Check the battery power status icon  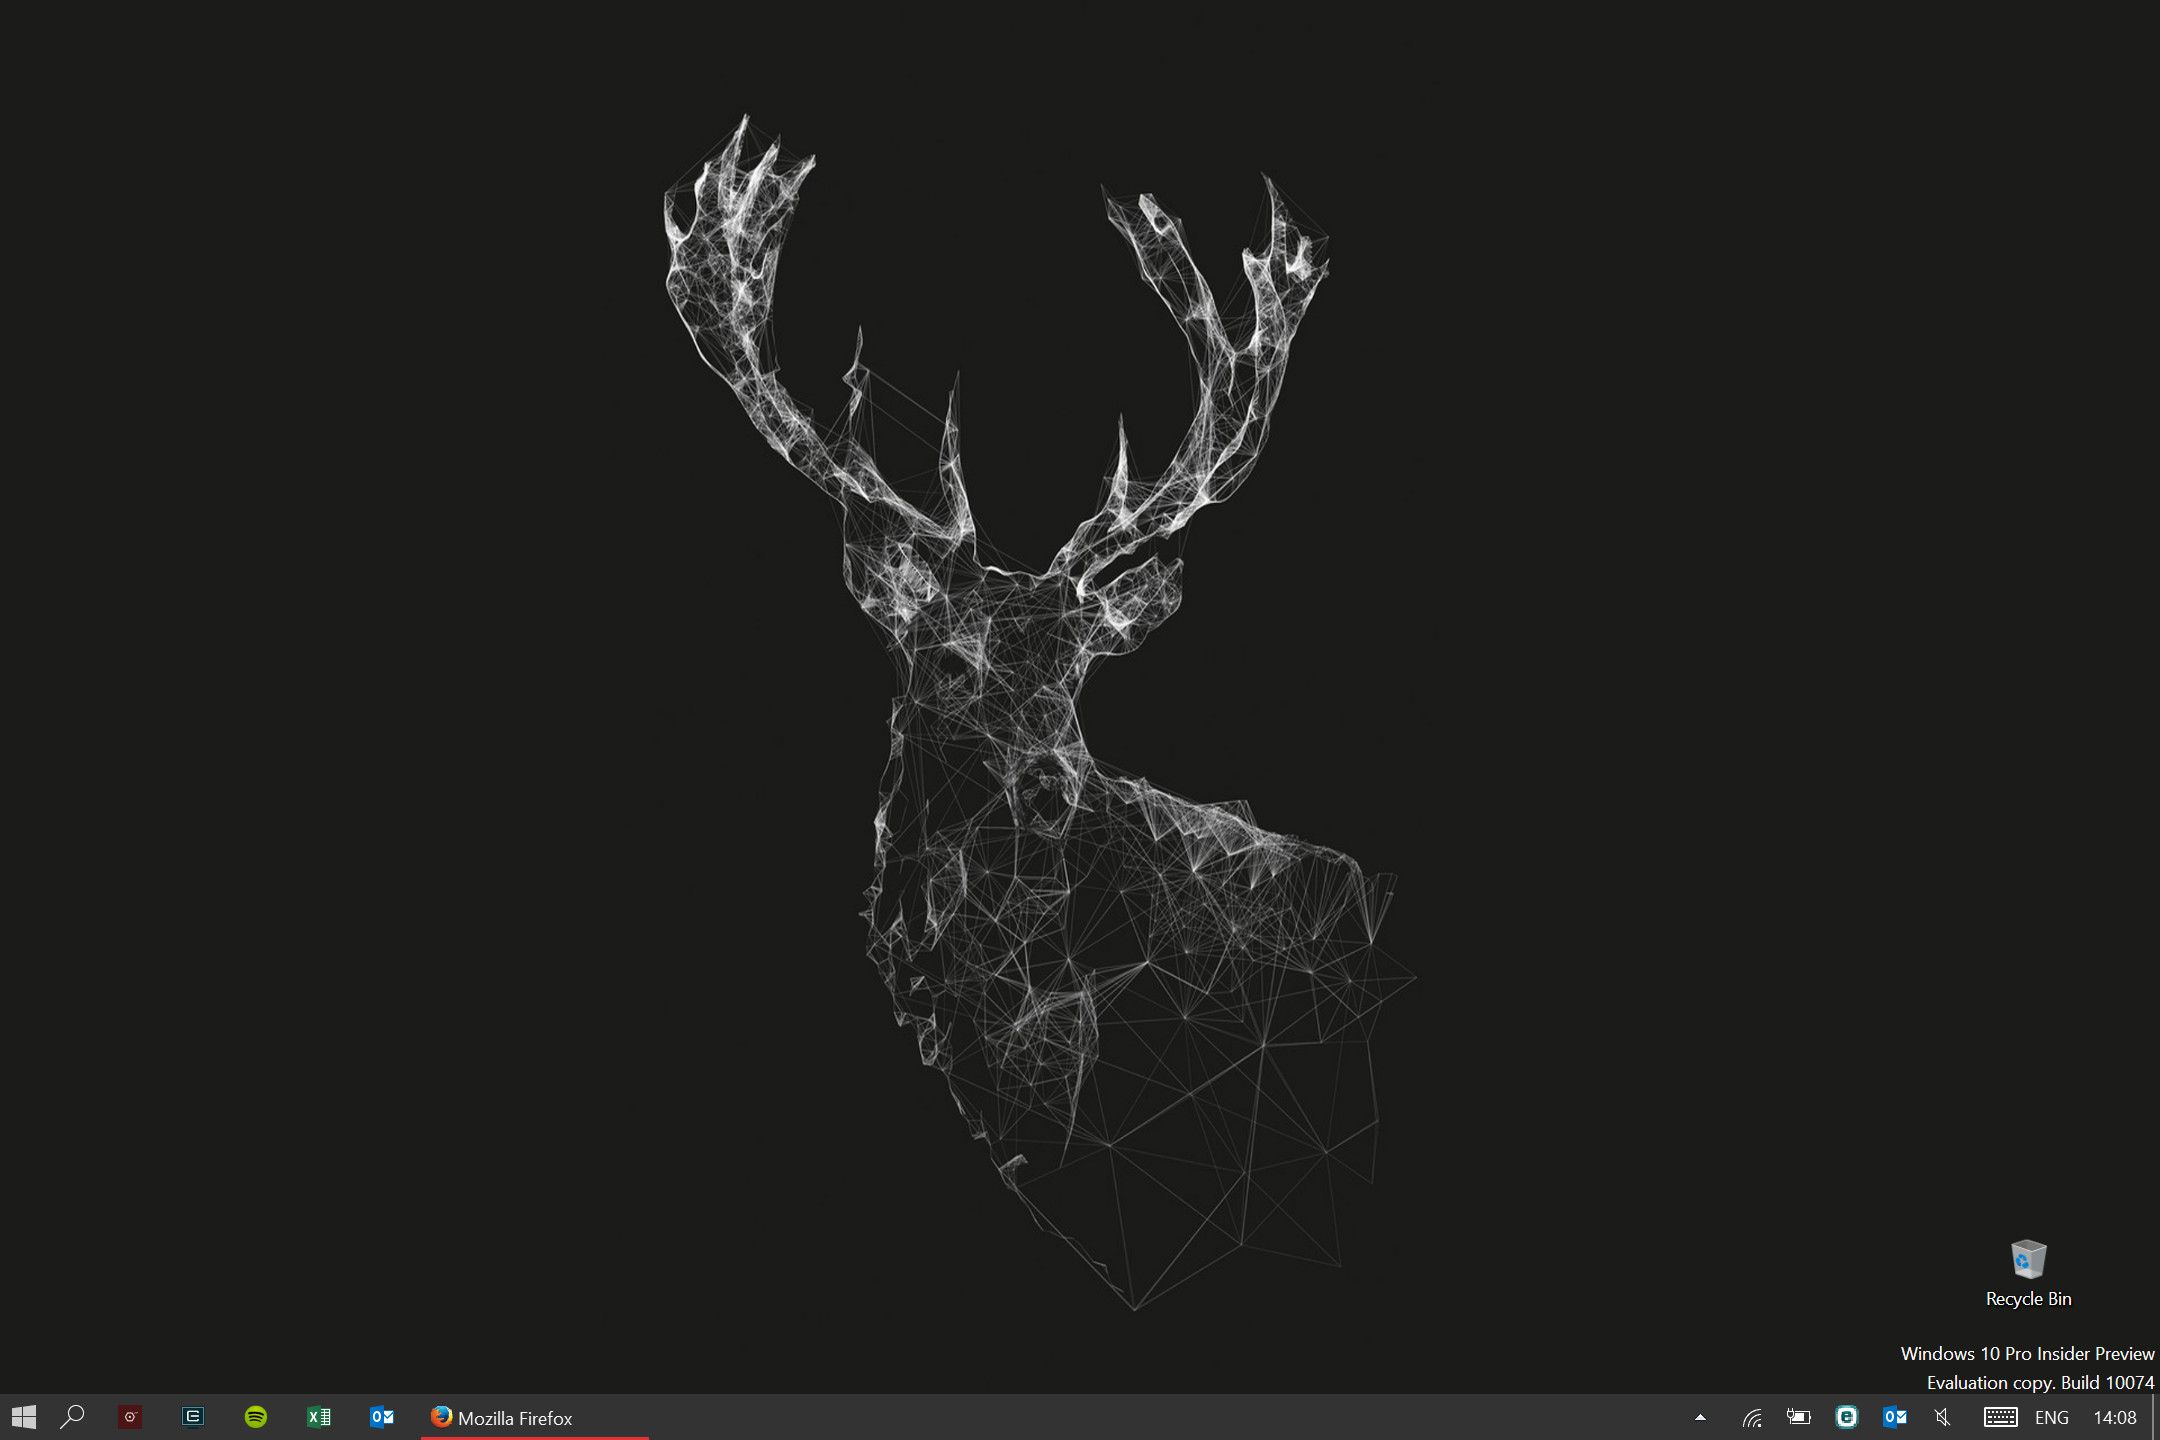(x=1799, y=1417)
